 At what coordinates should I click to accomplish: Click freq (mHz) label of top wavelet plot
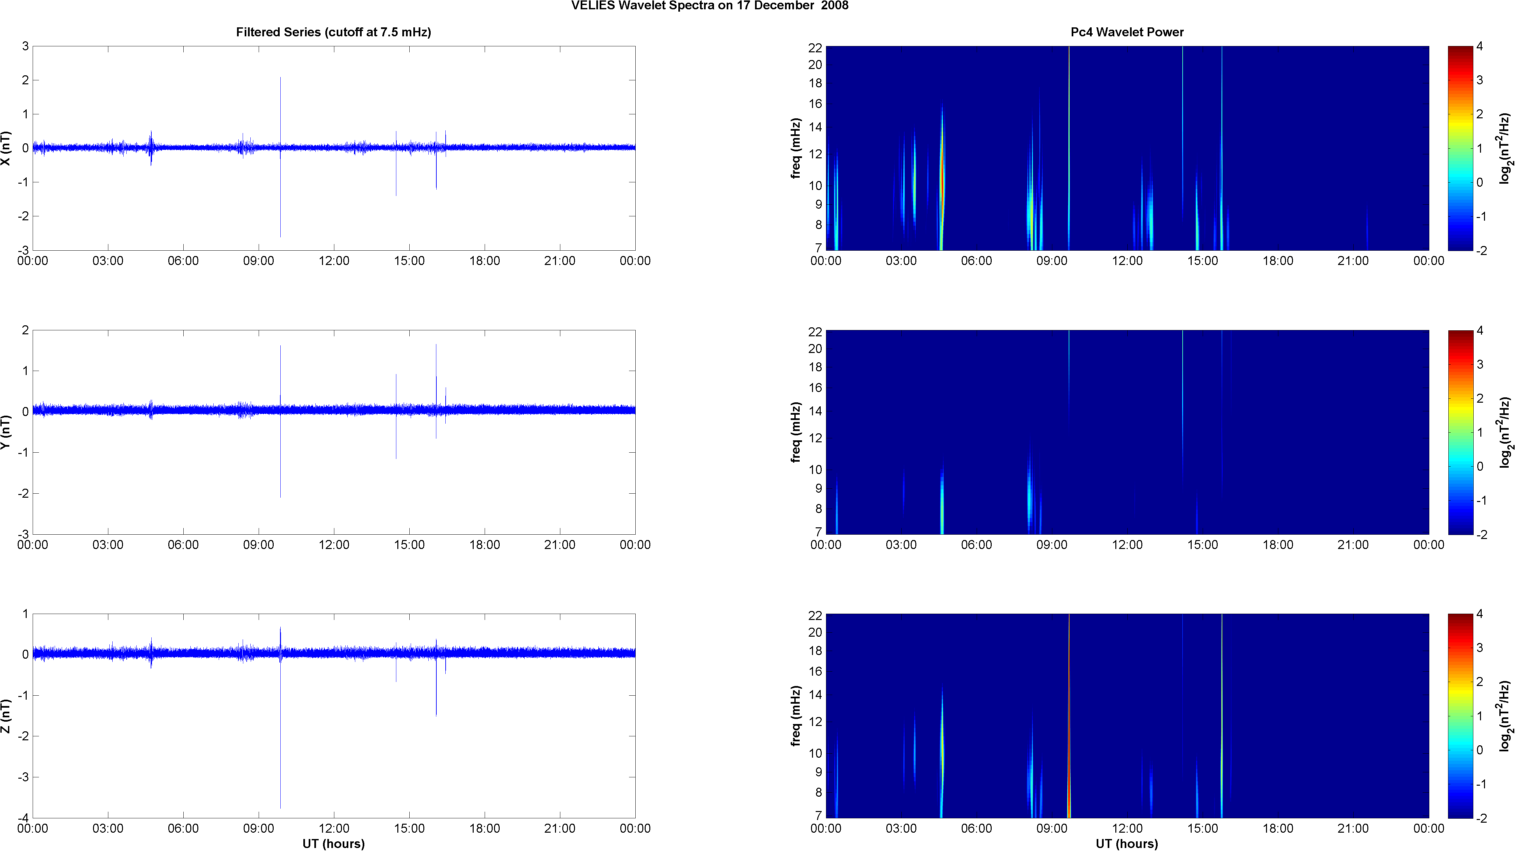(796, 148)
